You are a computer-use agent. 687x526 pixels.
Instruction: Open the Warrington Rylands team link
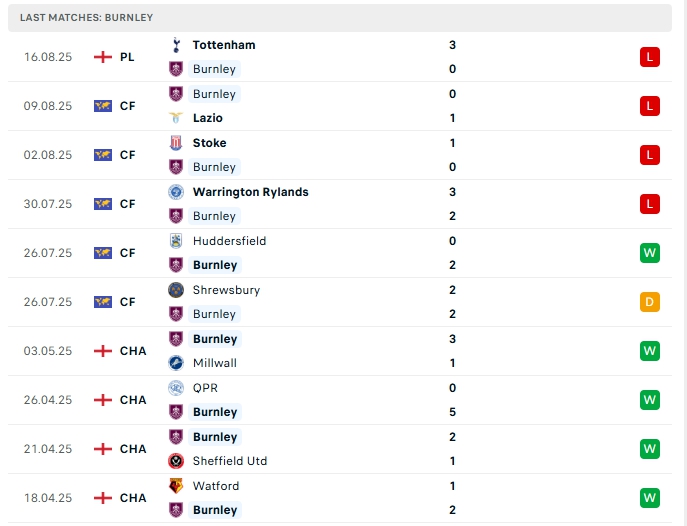click(250, 192)
